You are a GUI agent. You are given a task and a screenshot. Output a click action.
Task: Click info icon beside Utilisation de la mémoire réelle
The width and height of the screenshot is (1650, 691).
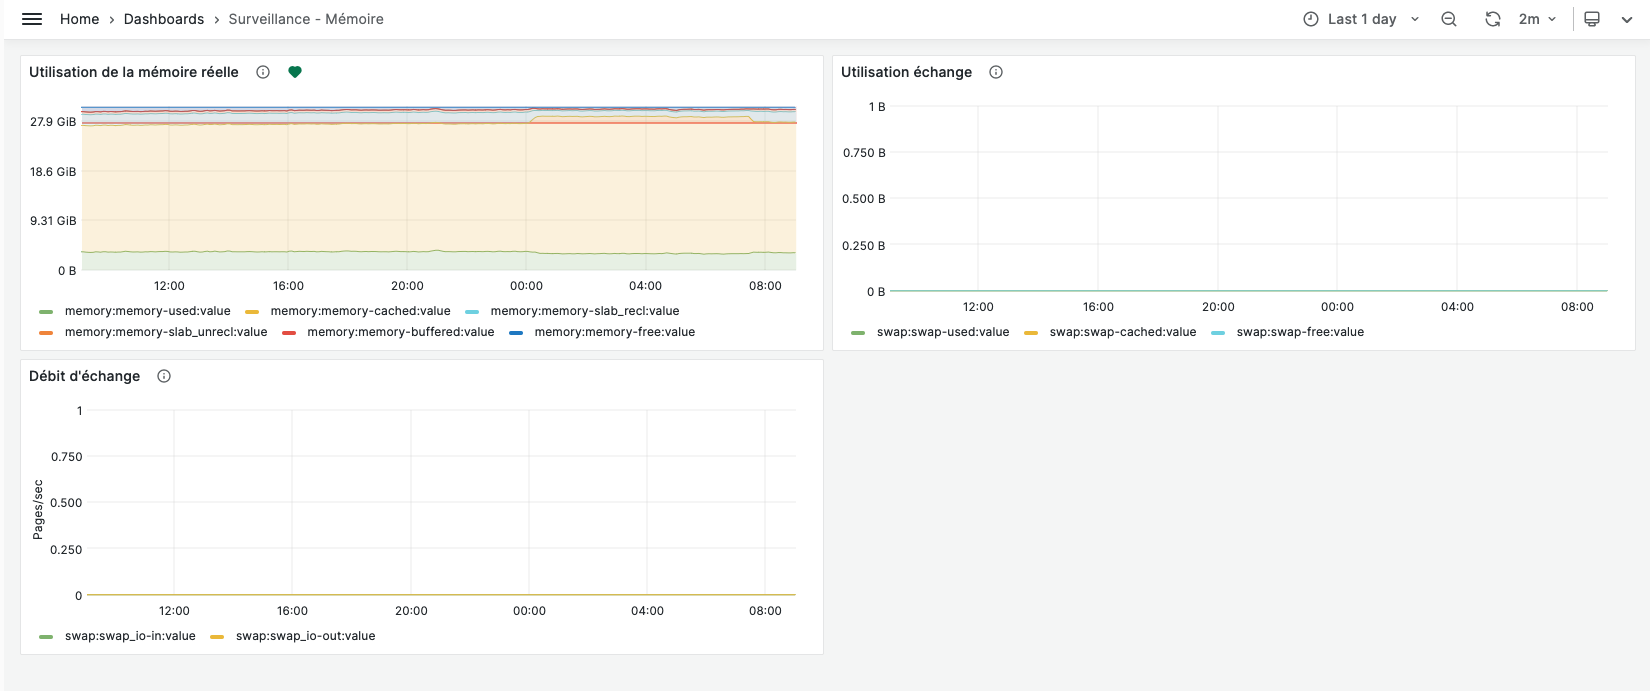click(263, 72)
